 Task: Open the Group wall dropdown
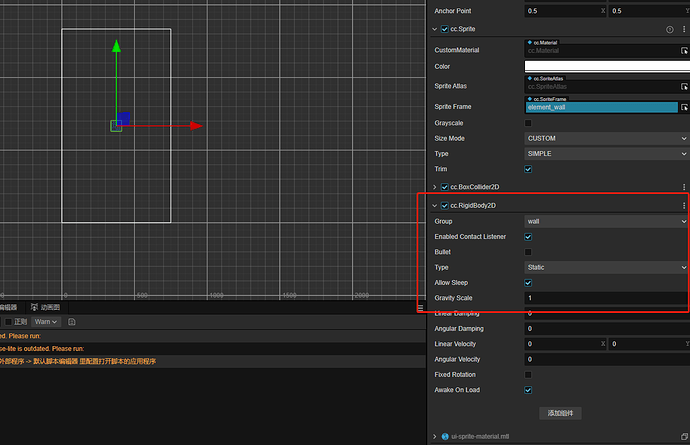tap(607, 221)
